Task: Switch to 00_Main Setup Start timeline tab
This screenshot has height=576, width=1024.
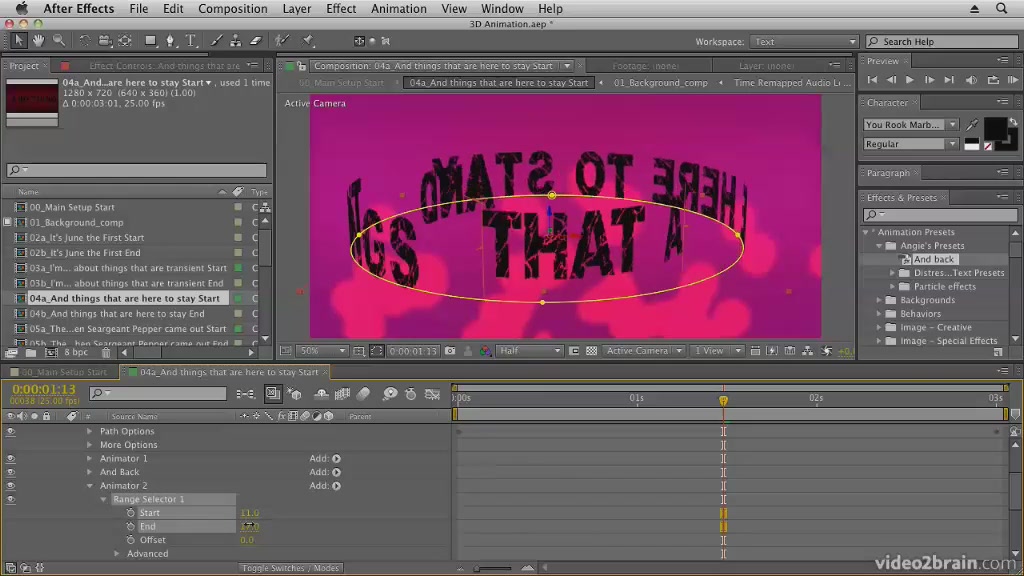Action: 64,372
